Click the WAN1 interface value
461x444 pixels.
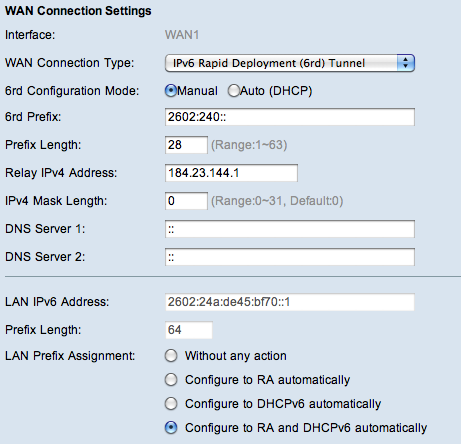[x=182, y=35]
